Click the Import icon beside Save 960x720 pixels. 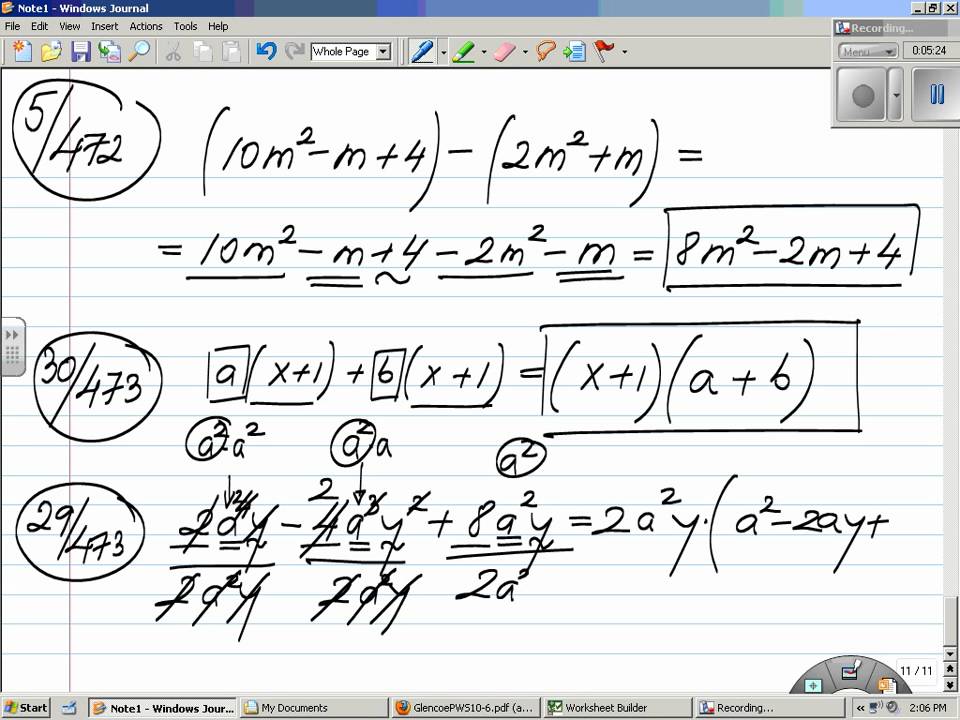point(110,51)
